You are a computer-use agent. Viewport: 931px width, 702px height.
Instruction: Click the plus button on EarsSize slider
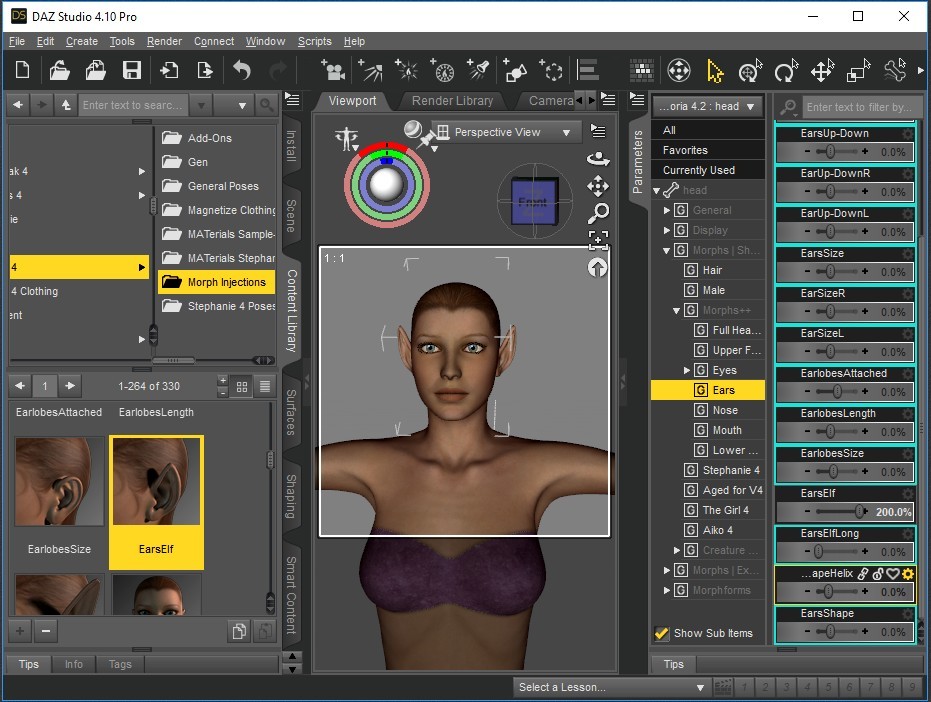point(865,271)
